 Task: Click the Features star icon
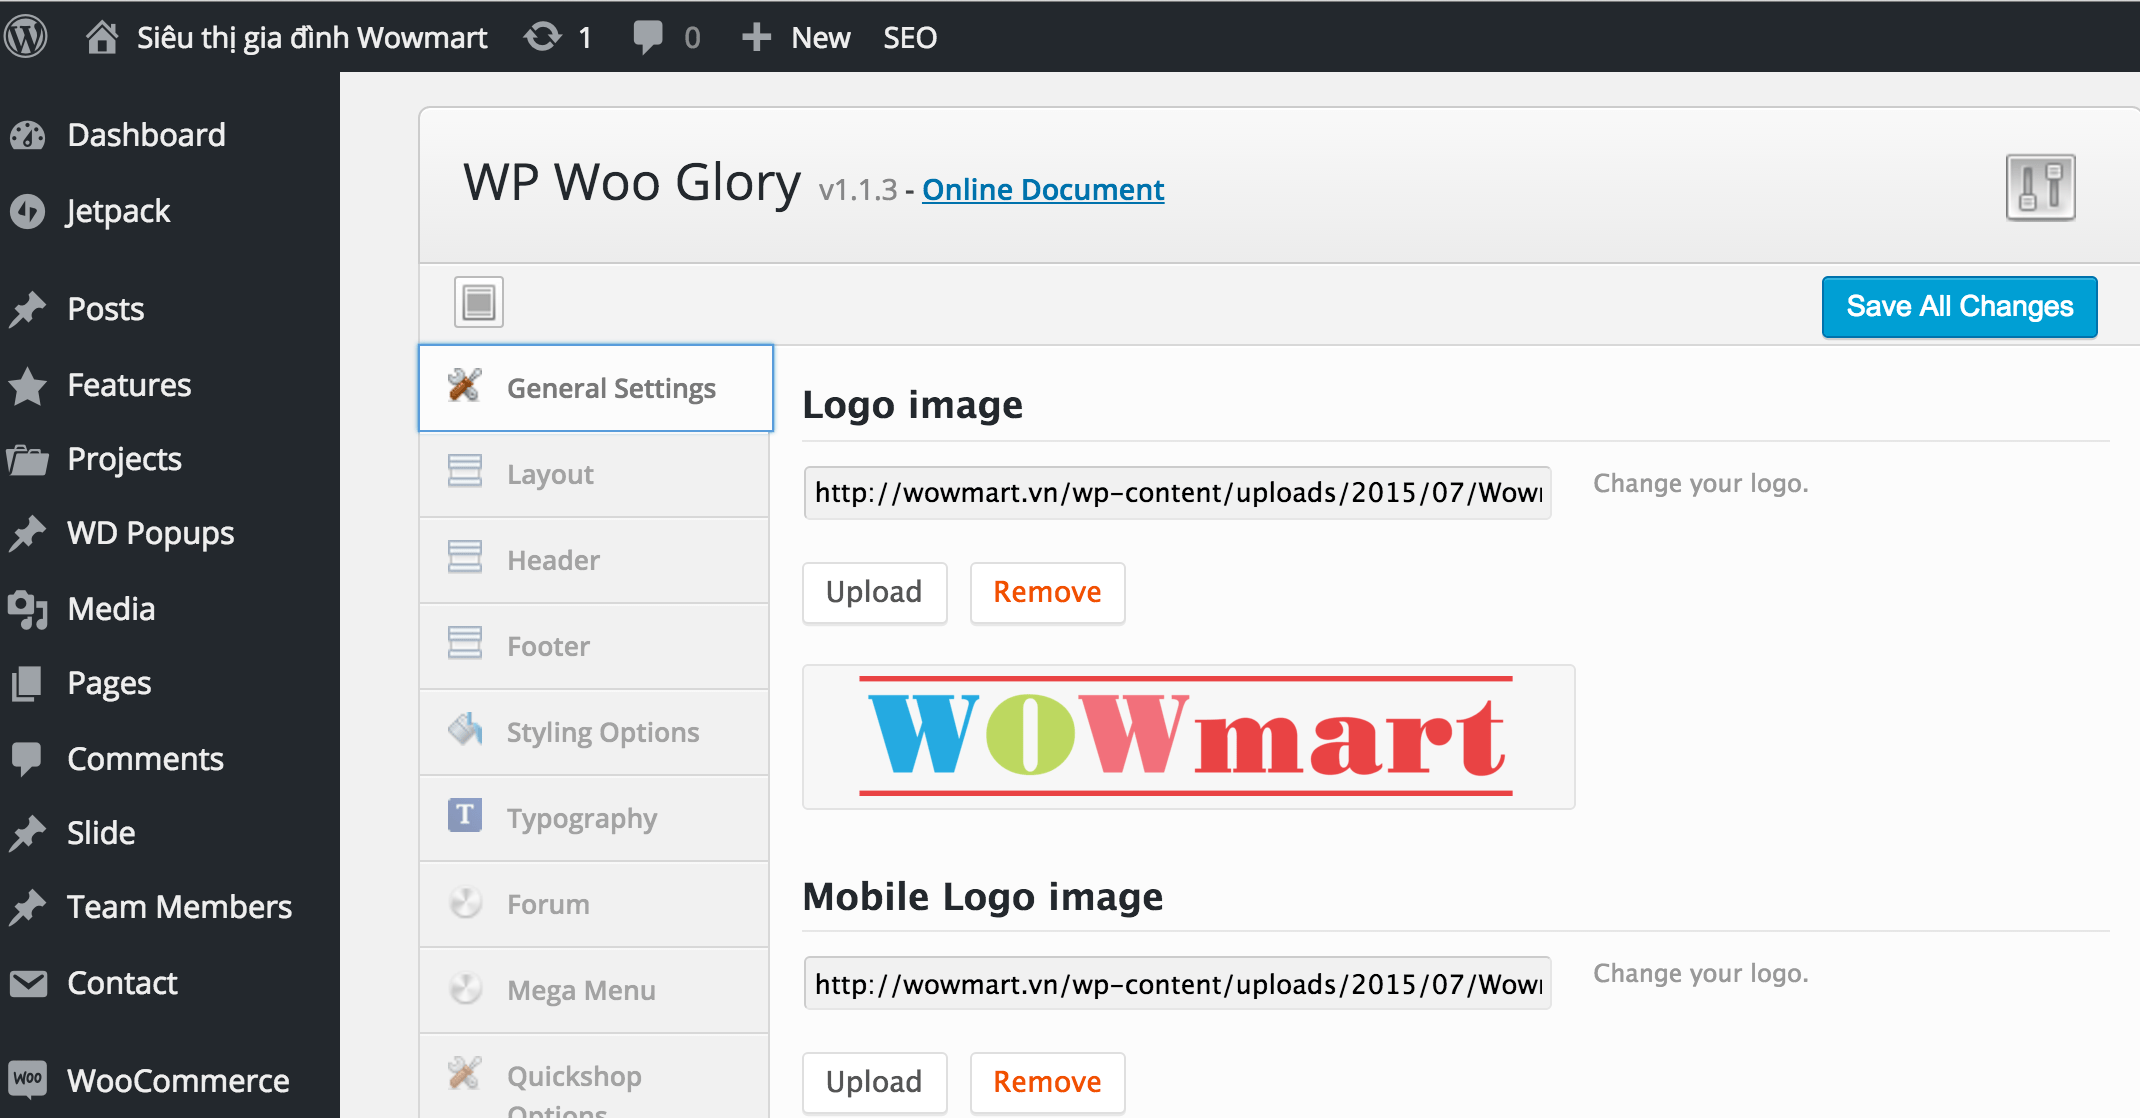[x=28, y=386]
